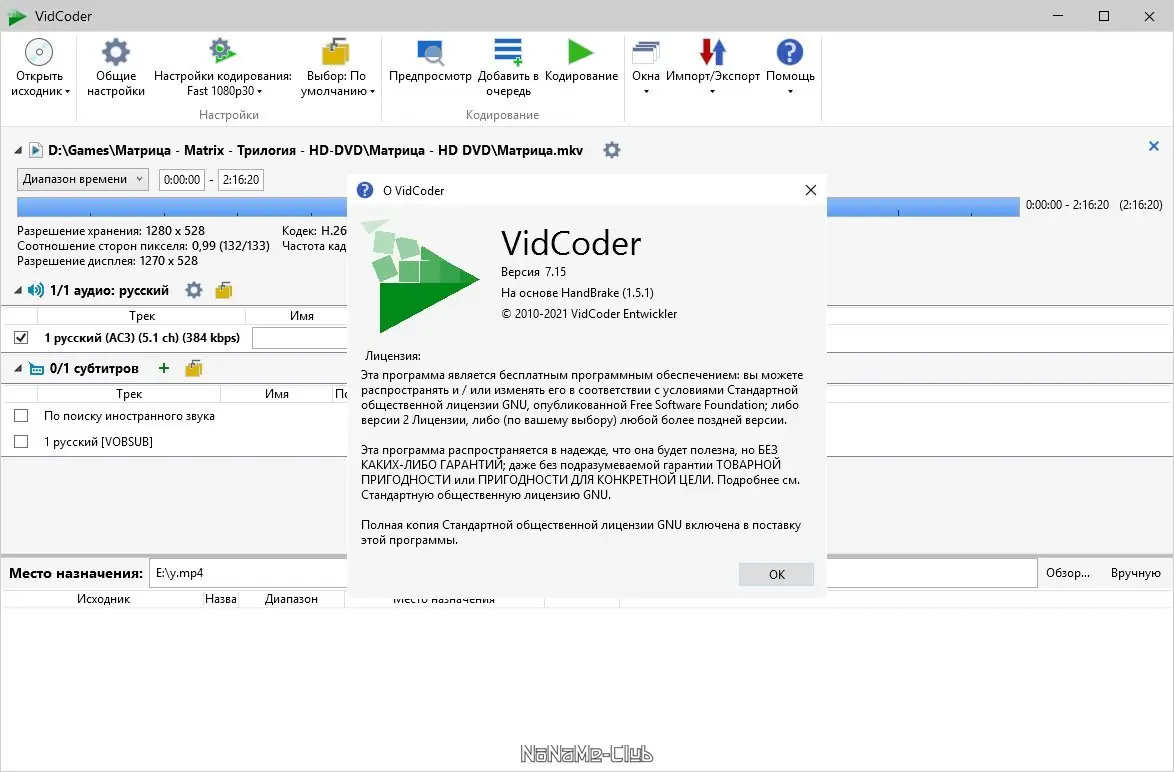
Task: Uncheck 1 русский (AC3) audio track
Action: click(21, 338)
